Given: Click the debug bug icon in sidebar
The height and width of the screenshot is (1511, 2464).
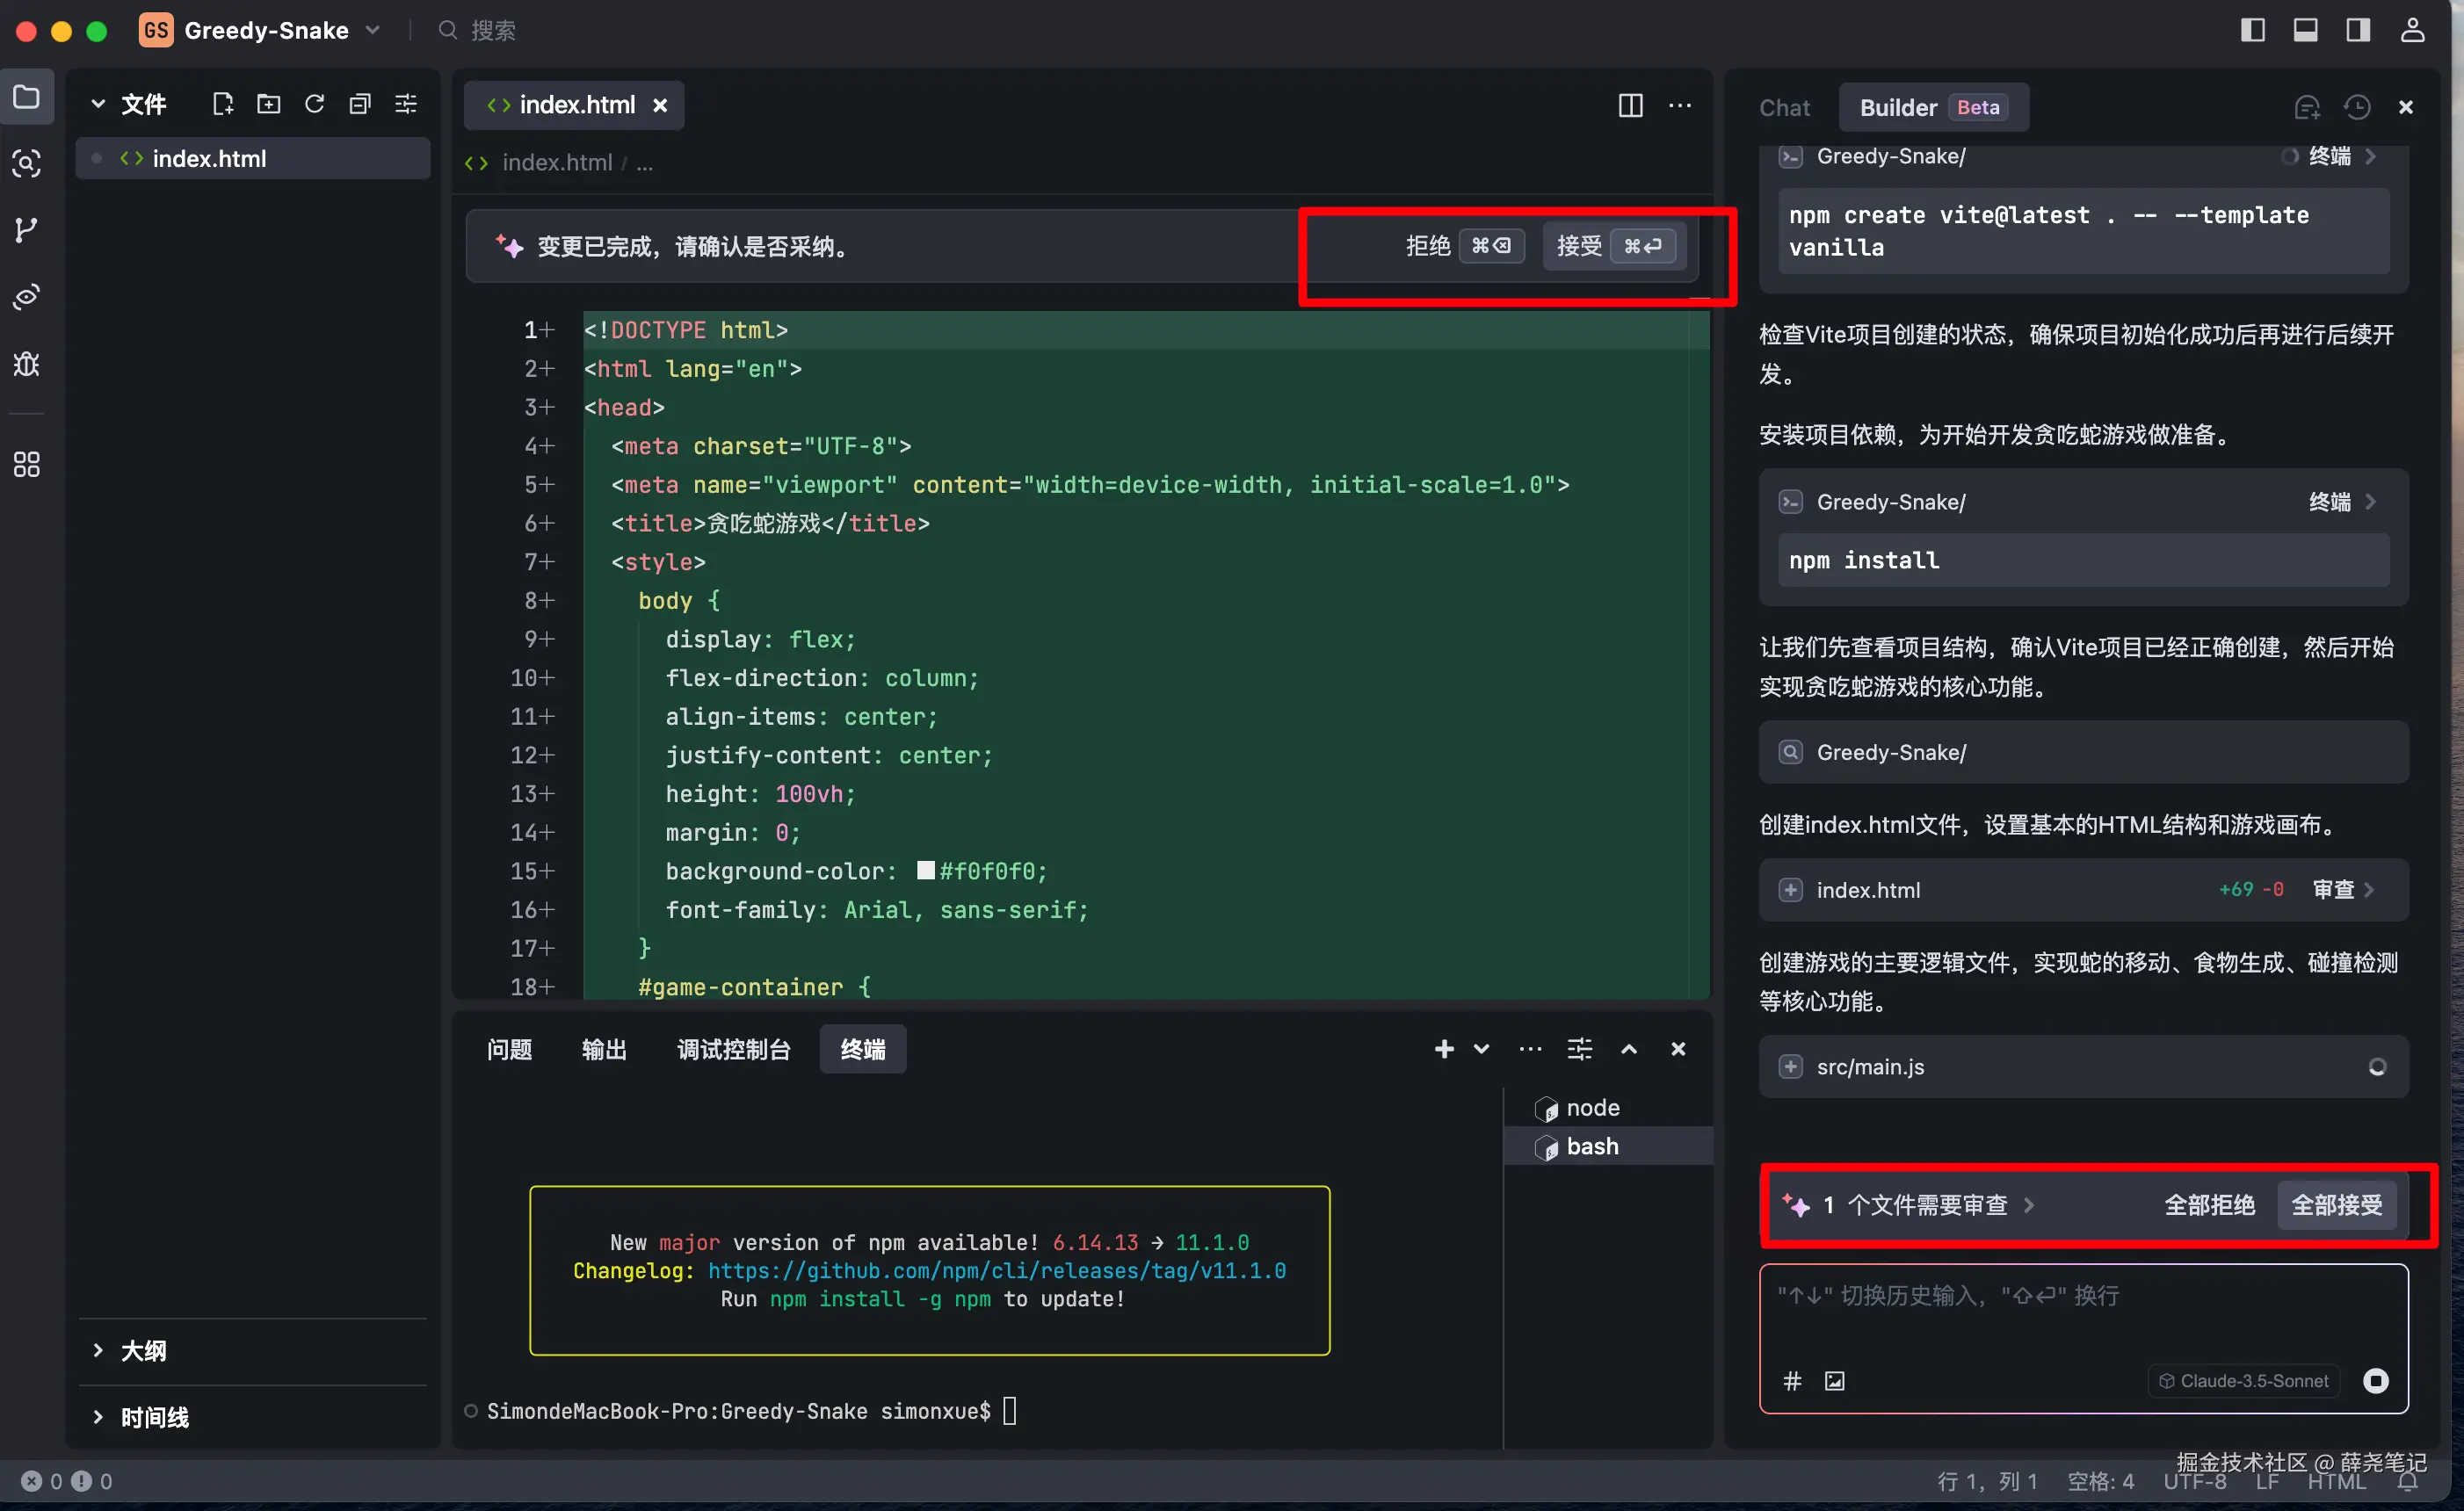Looking at the screenshot, I should (x=27, y=363).
